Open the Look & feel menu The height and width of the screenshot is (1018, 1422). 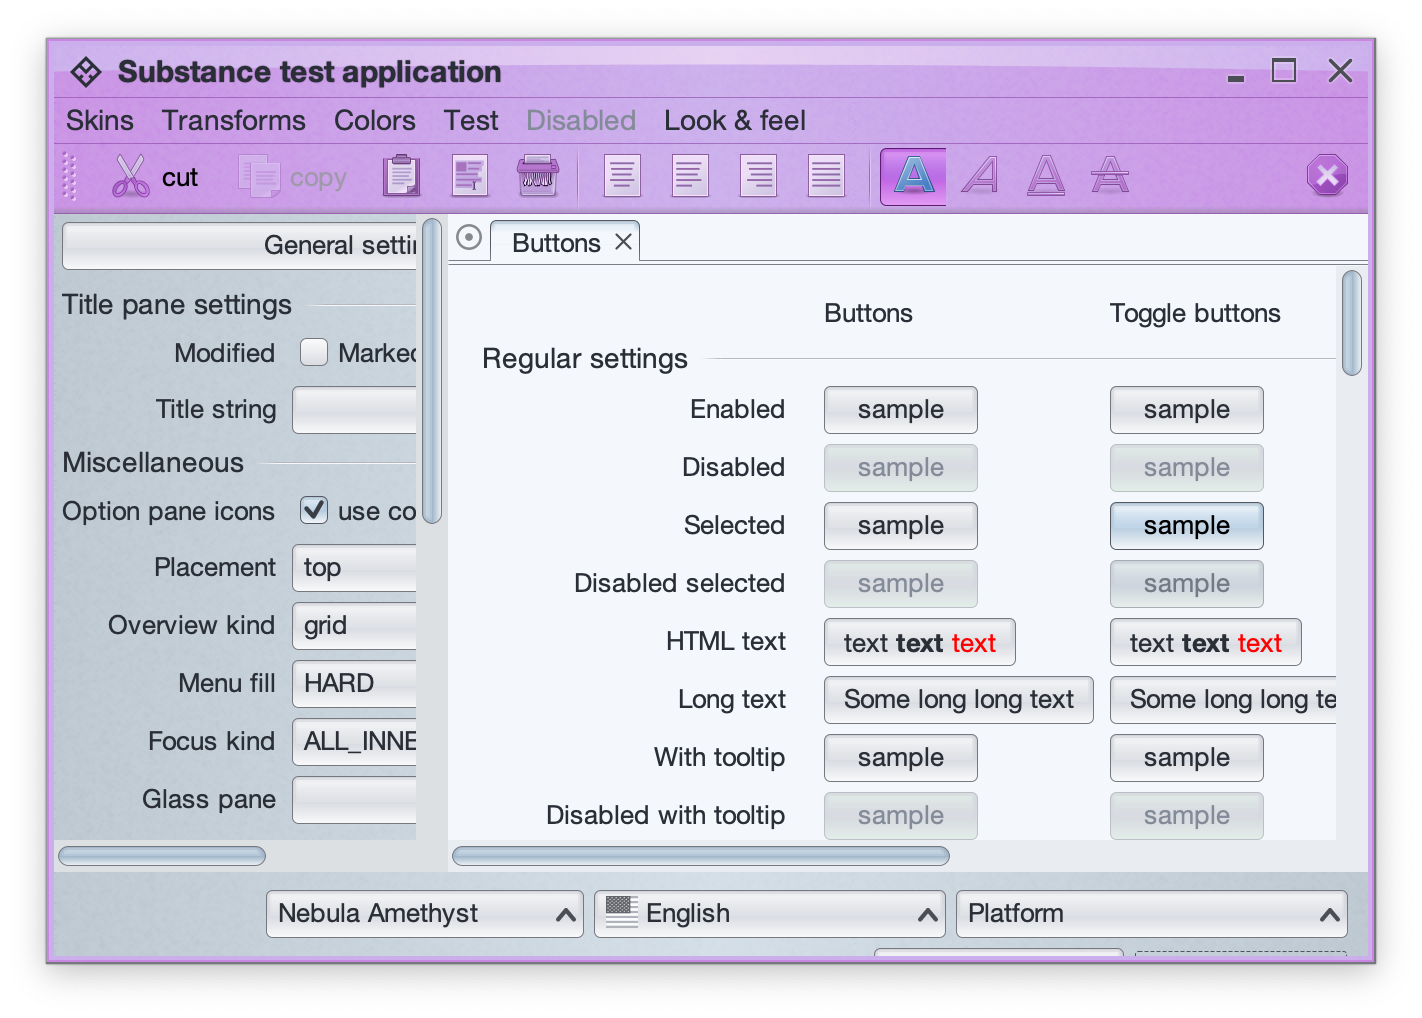pyautogui.click(x=734, y=121)
